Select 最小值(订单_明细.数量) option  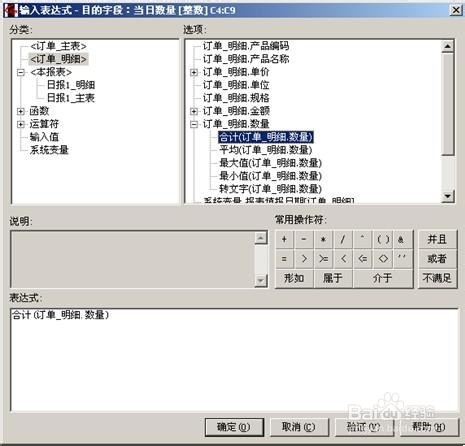(x=270, y=176)
